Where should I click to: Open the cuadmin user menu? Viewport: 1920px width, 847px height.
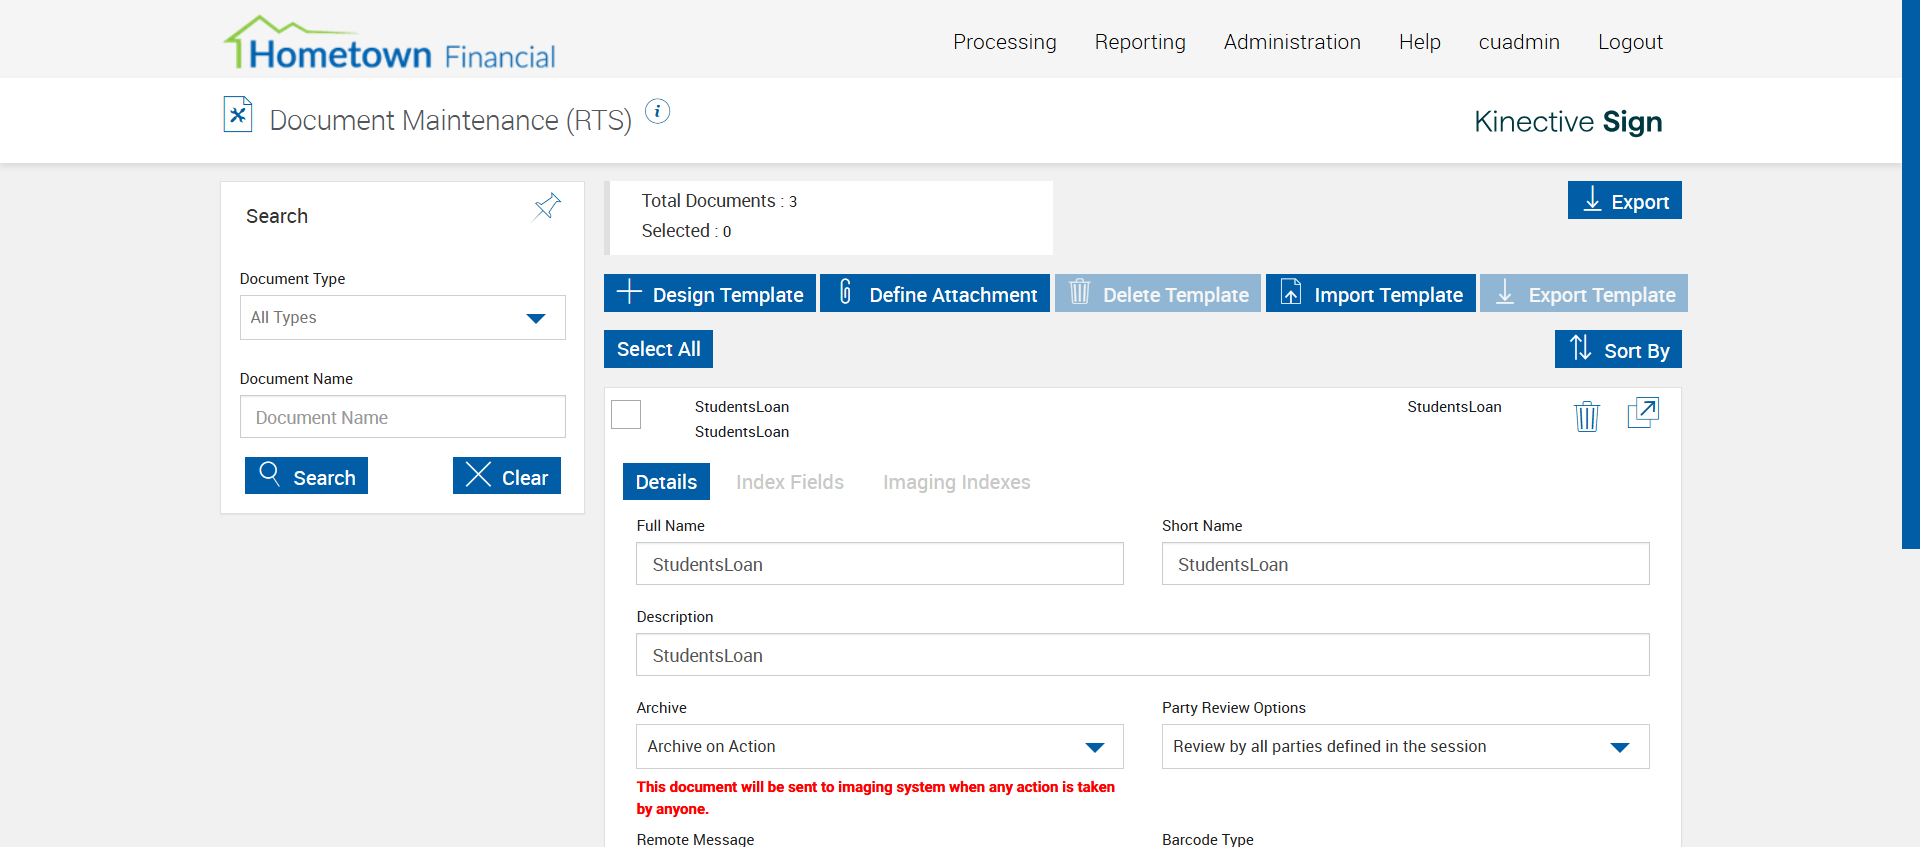1519,42
